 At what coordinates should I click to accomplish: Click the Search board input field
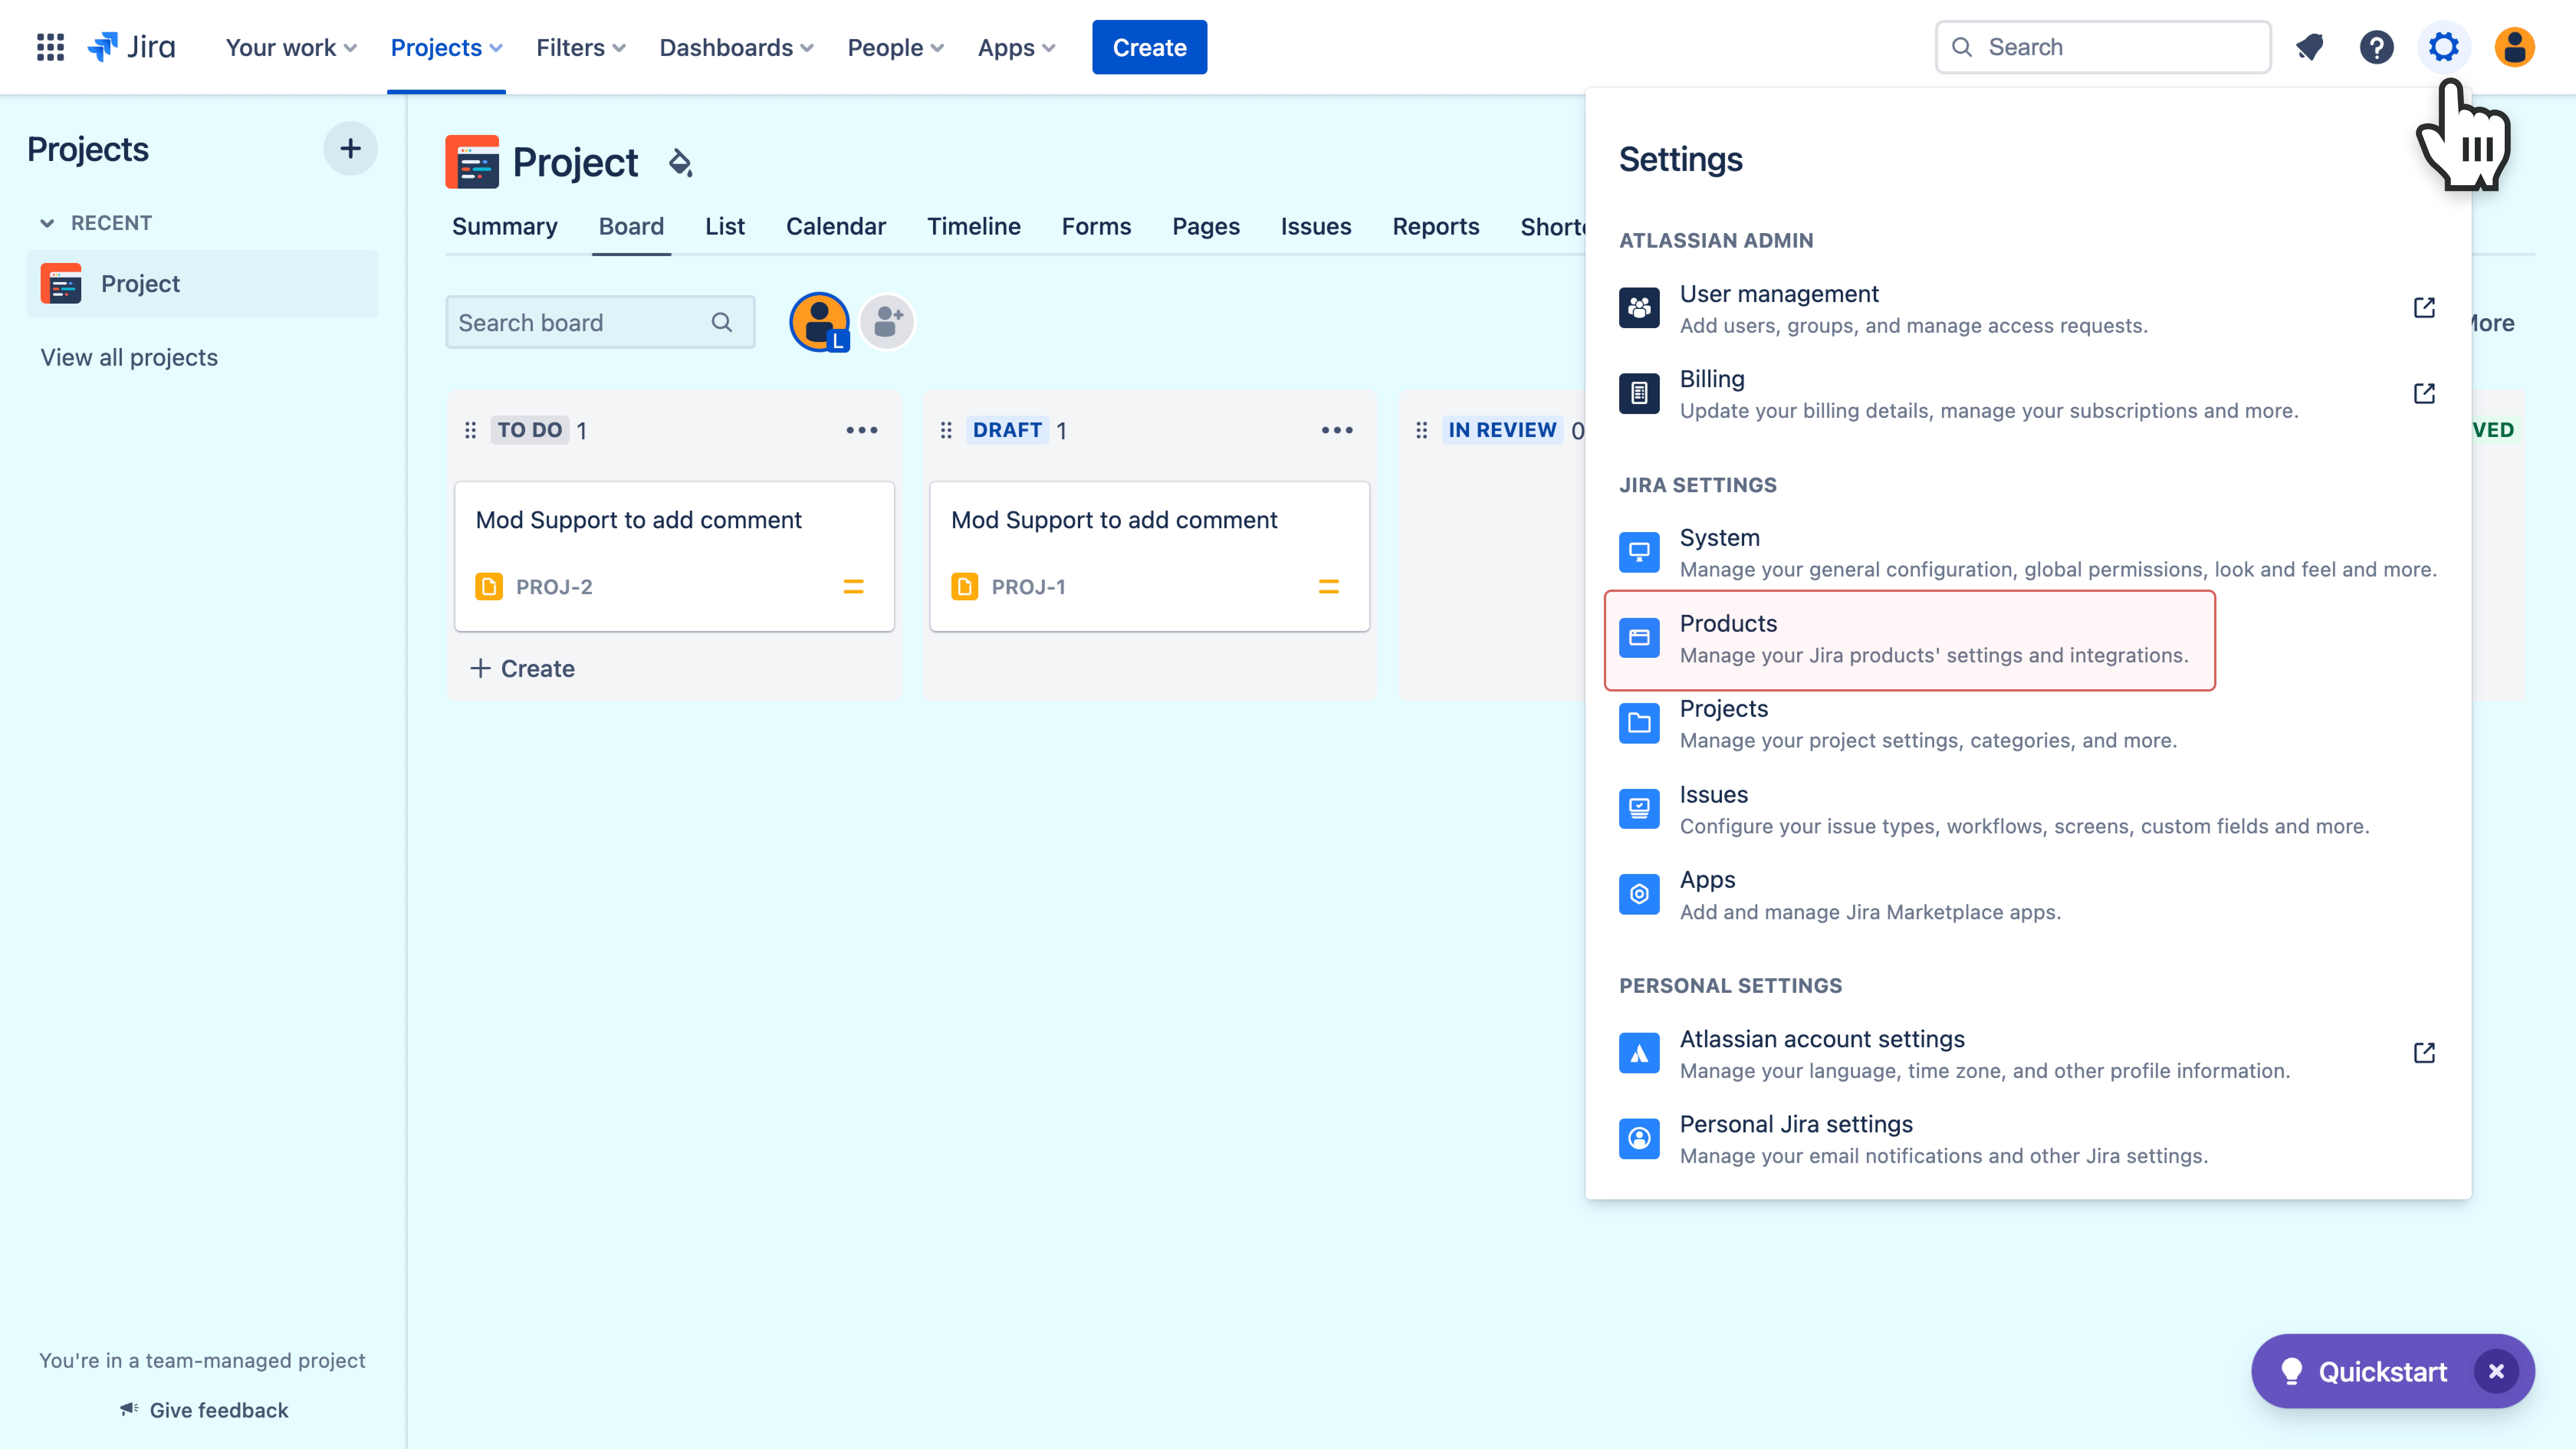tap(600, 322)
